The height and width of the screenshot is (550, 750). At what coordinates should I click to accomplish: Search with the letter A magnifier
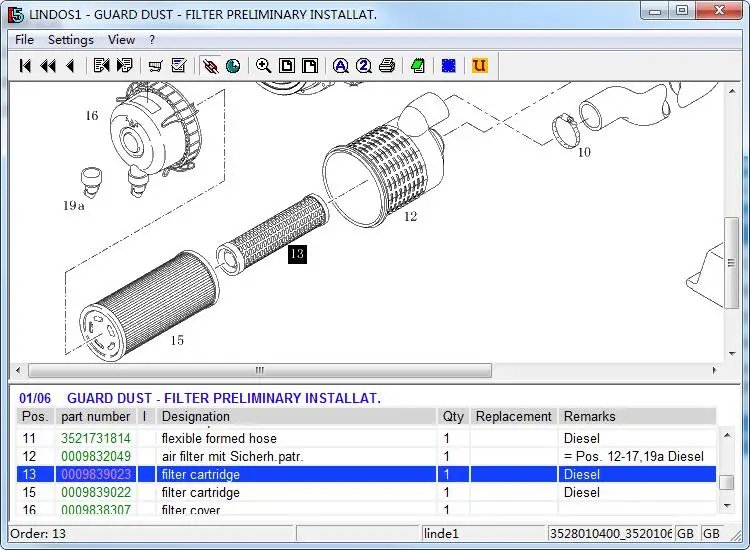pyautogui.click(x=341, y=66)
